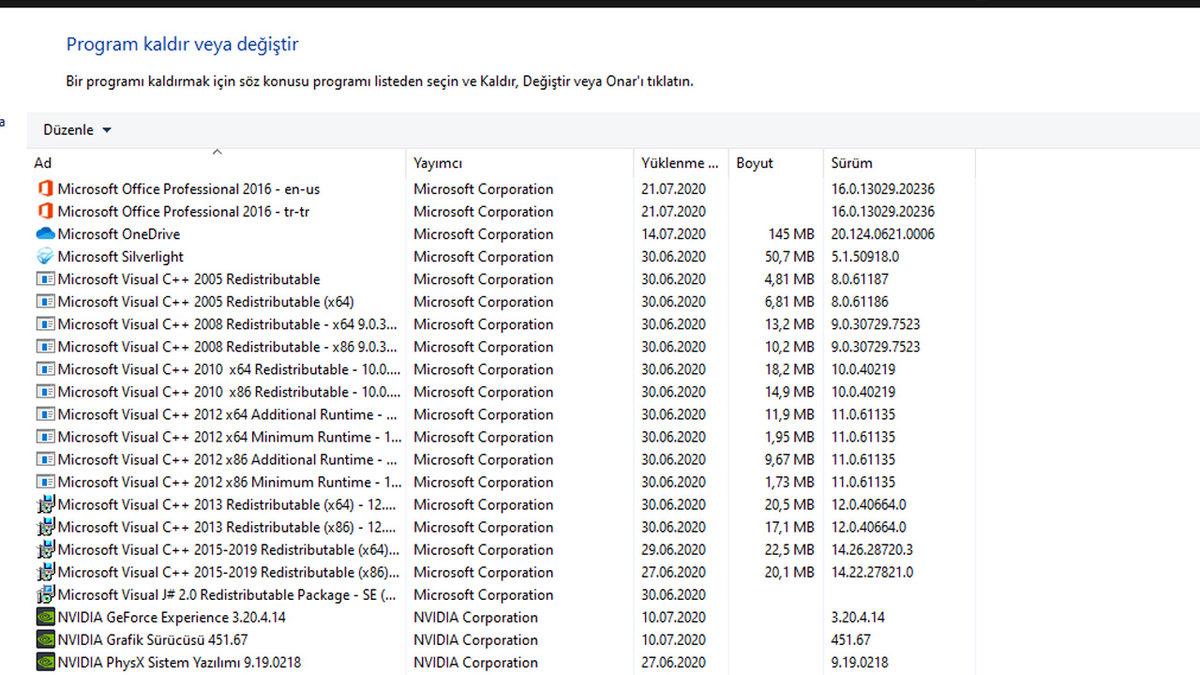Click the Visual C++ 2013 Redistributable (x64) icon
This screenshot has width=1200, height=675.
pyautogui.click(x=45, y=505)
